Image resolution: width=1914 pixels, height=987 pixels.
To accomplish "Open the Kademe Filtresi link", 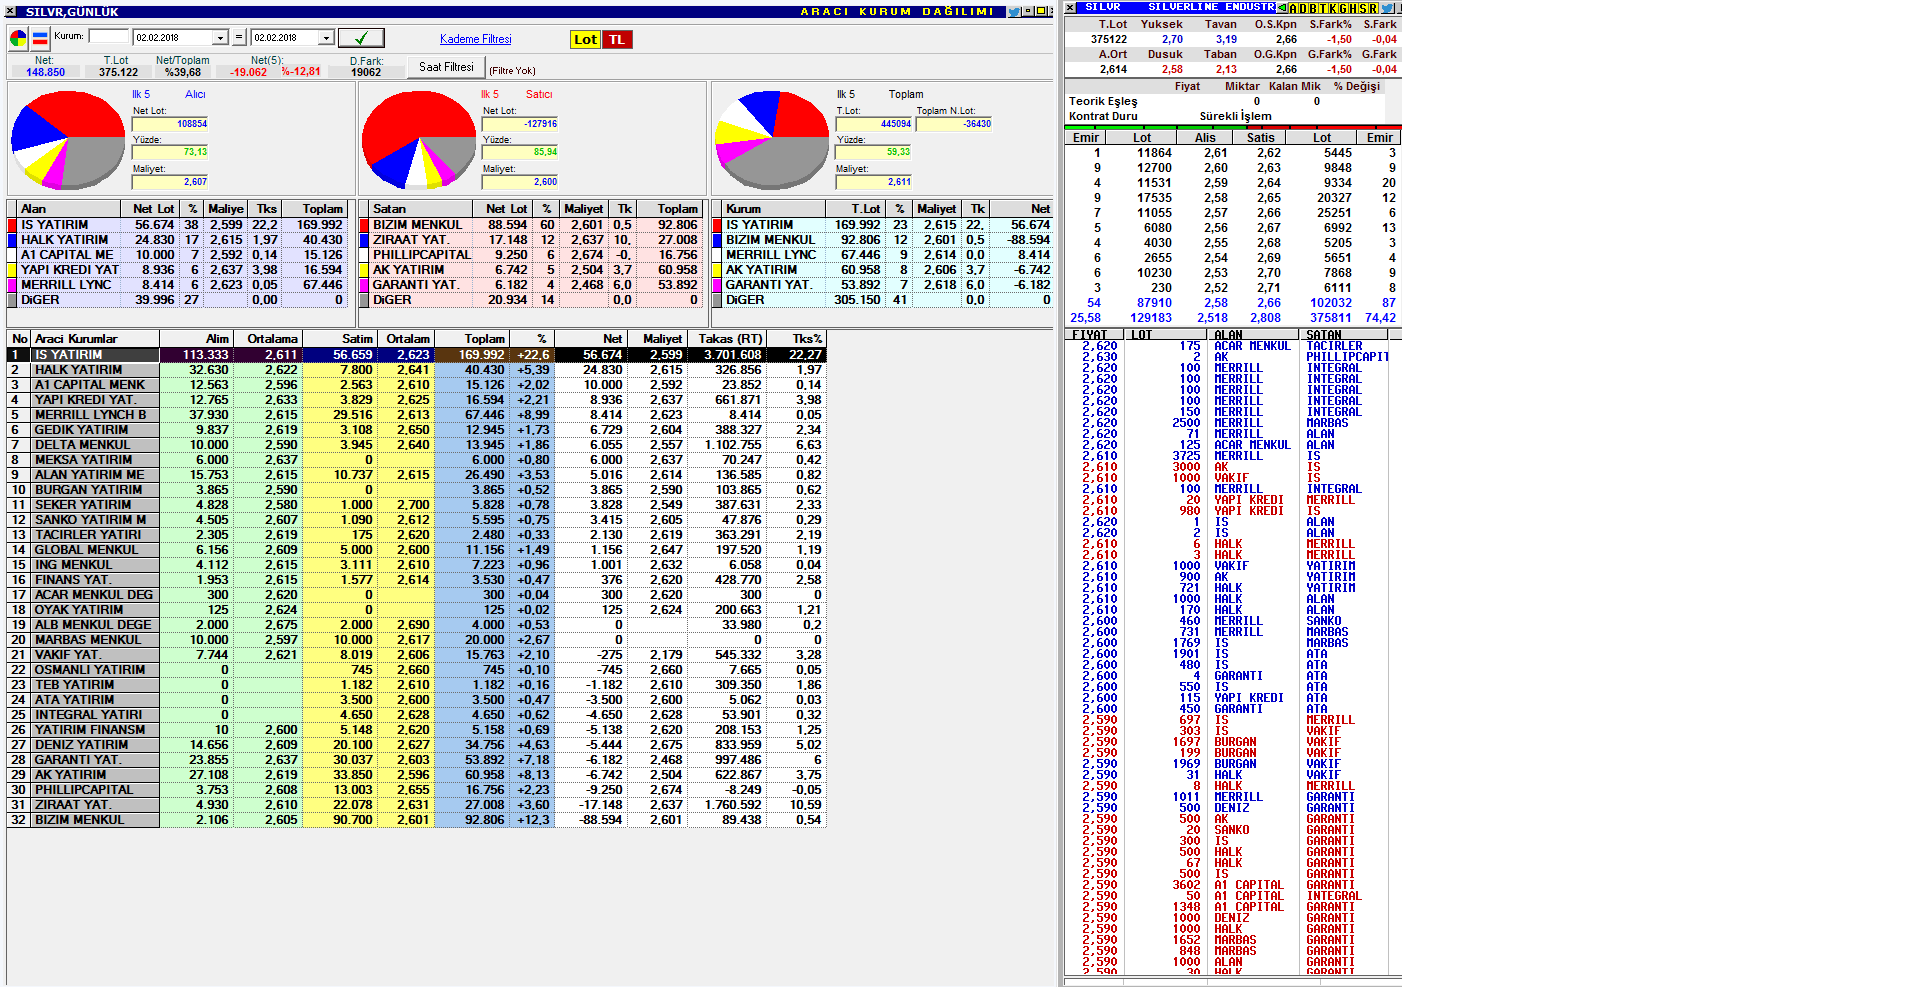I will tap(475, 39).
